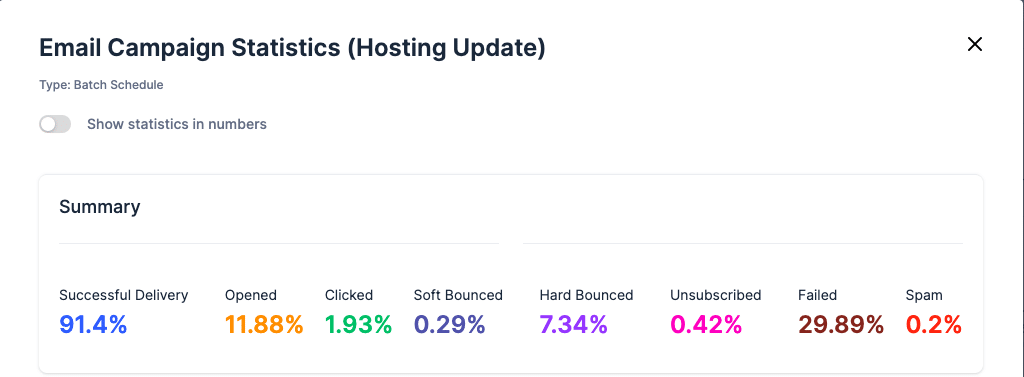Screen dimensions: 1024x377
Task: Toggle Show statistics in numbers switch
Action: [55, 124]
